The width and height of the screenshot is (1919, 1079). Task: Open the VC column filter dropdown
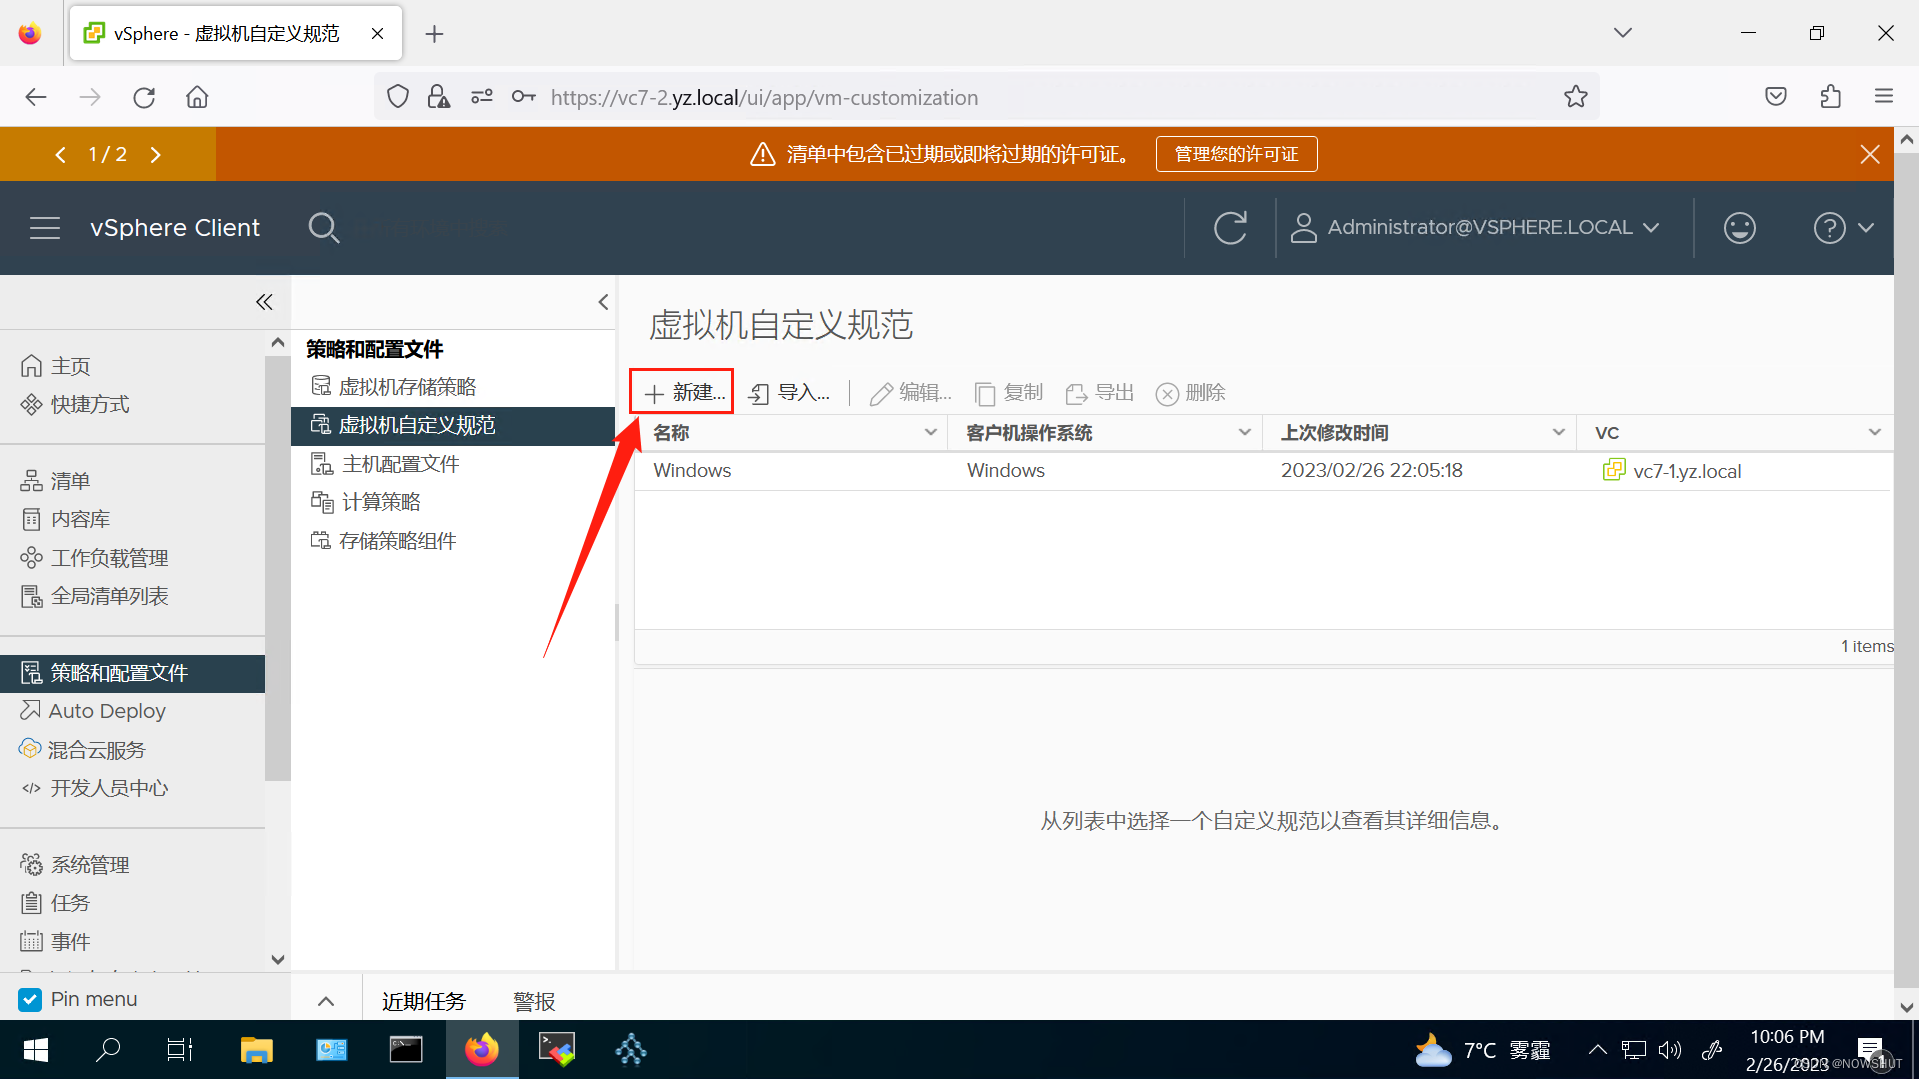click(x=1874, y=432)
